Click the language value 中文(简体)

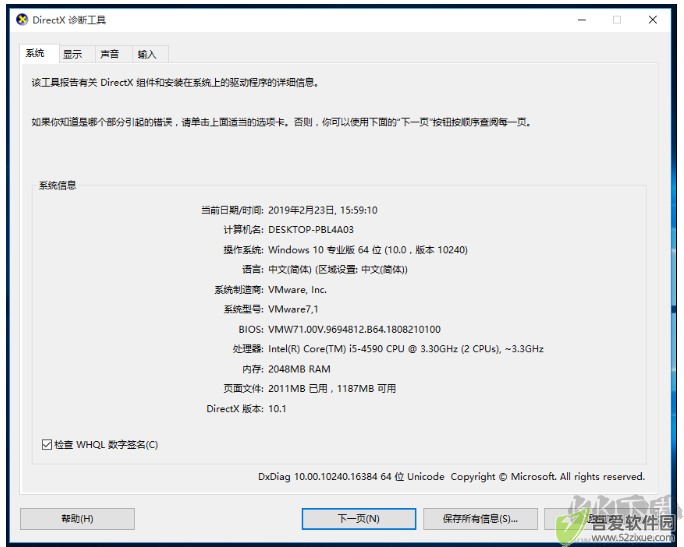point(338,270)
